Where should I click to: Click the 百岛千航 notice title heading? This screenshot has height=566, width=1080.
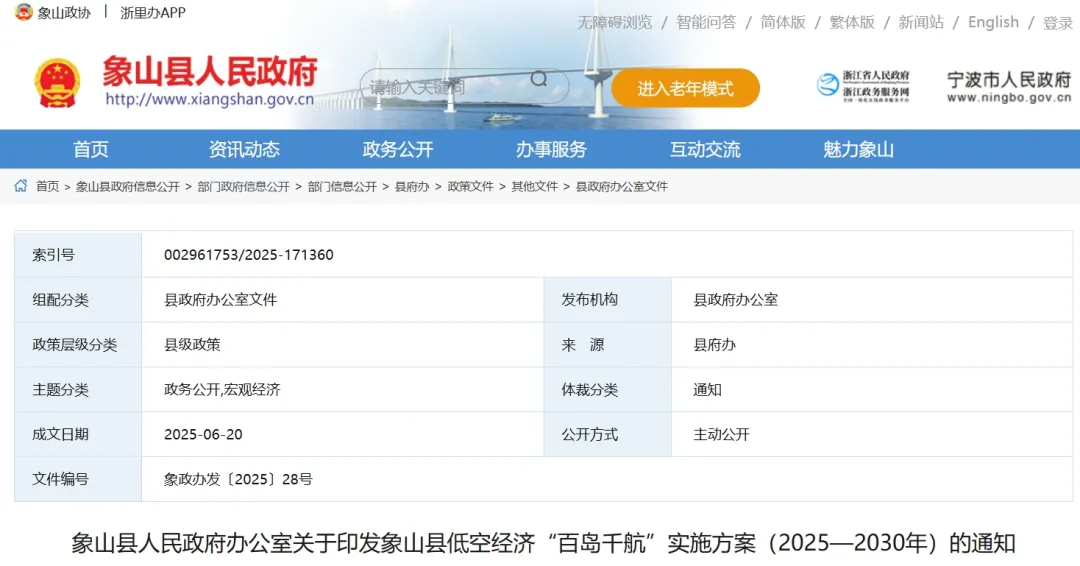543,543
